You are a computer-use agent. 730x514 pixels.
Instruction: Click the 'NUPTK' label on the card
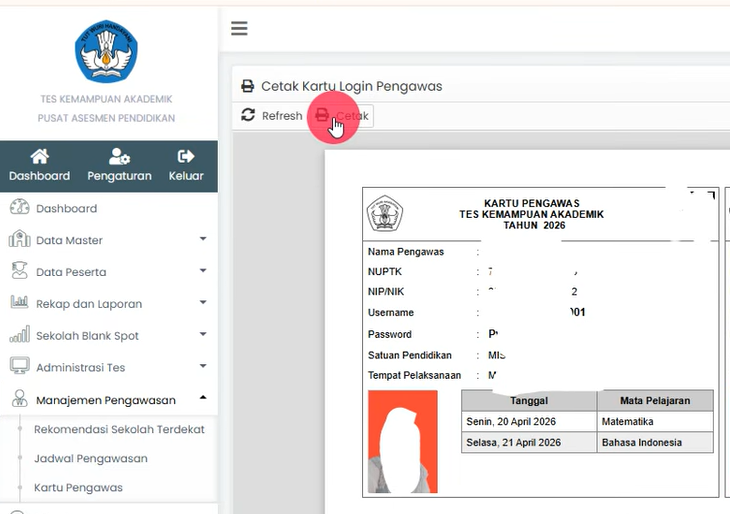pyautogui.click(x=385, y=271)
